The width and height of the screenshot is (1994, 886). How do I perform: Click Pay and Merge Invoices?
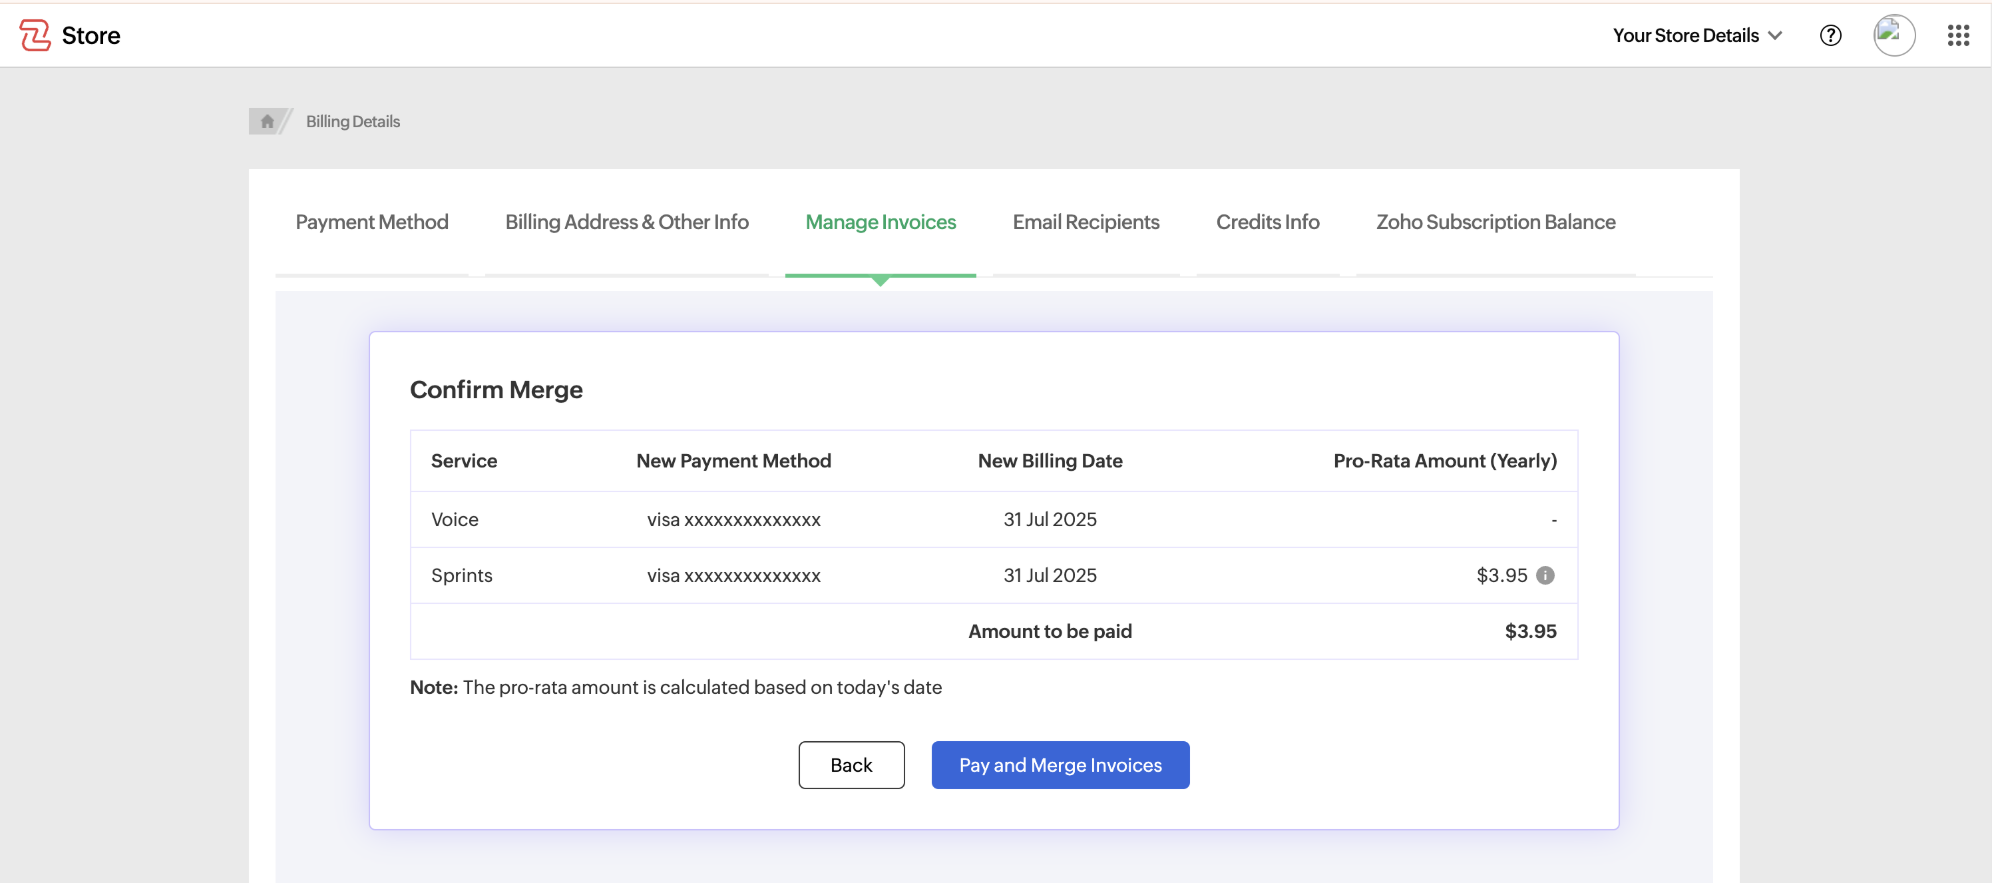click(x=1060, y=766)
